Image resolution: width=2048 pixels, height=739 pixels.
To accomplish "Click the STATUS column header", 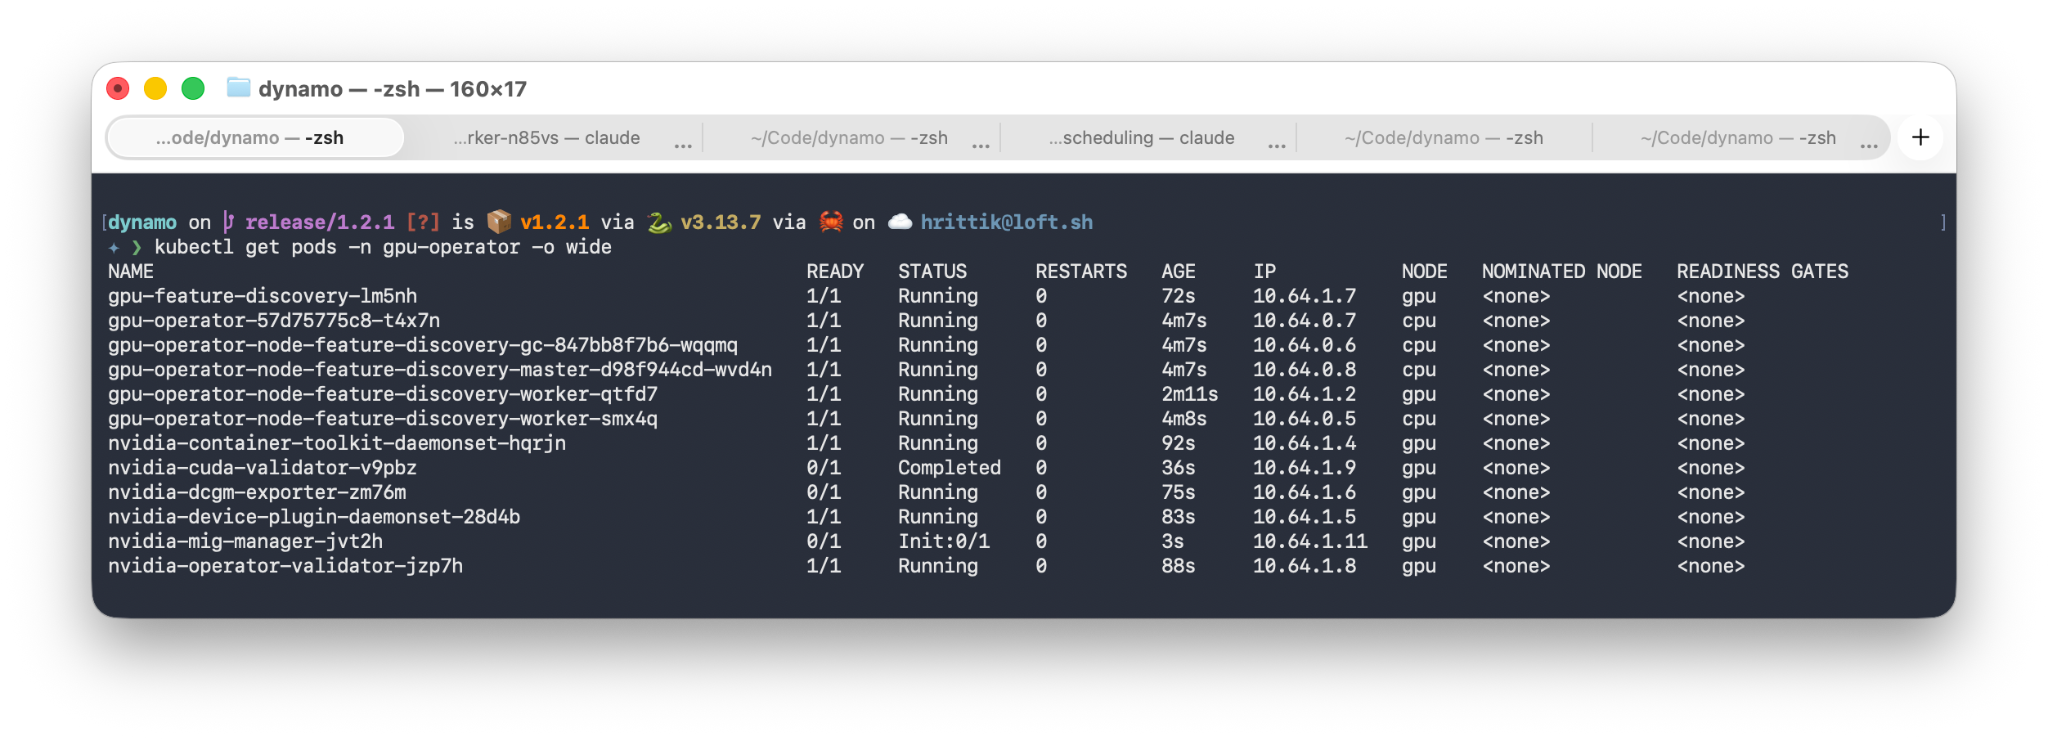I will click(932, 271).
